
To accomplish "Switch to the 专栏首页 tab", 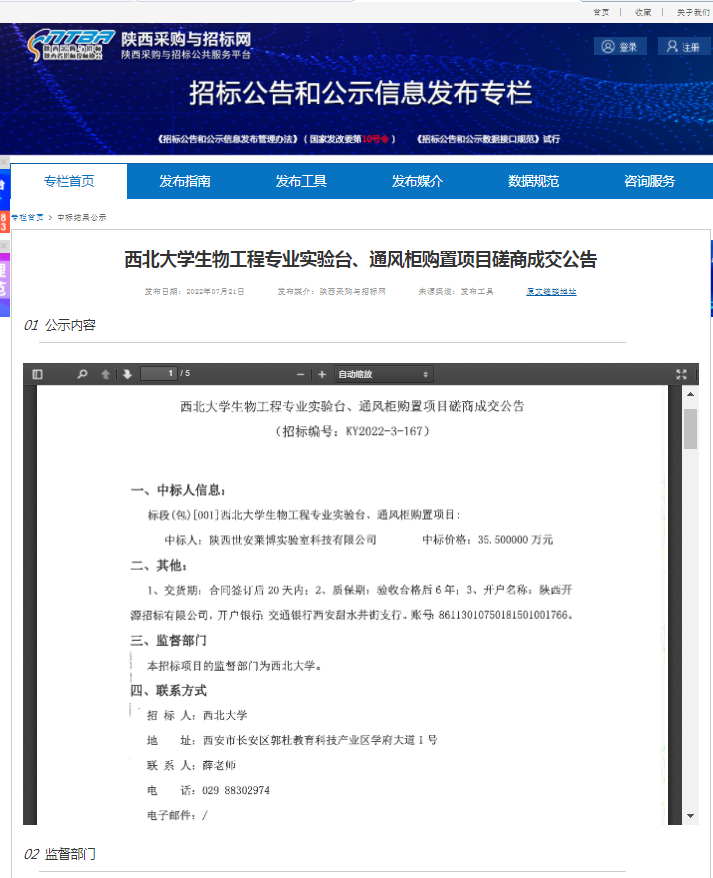I will tap(69, 181).
